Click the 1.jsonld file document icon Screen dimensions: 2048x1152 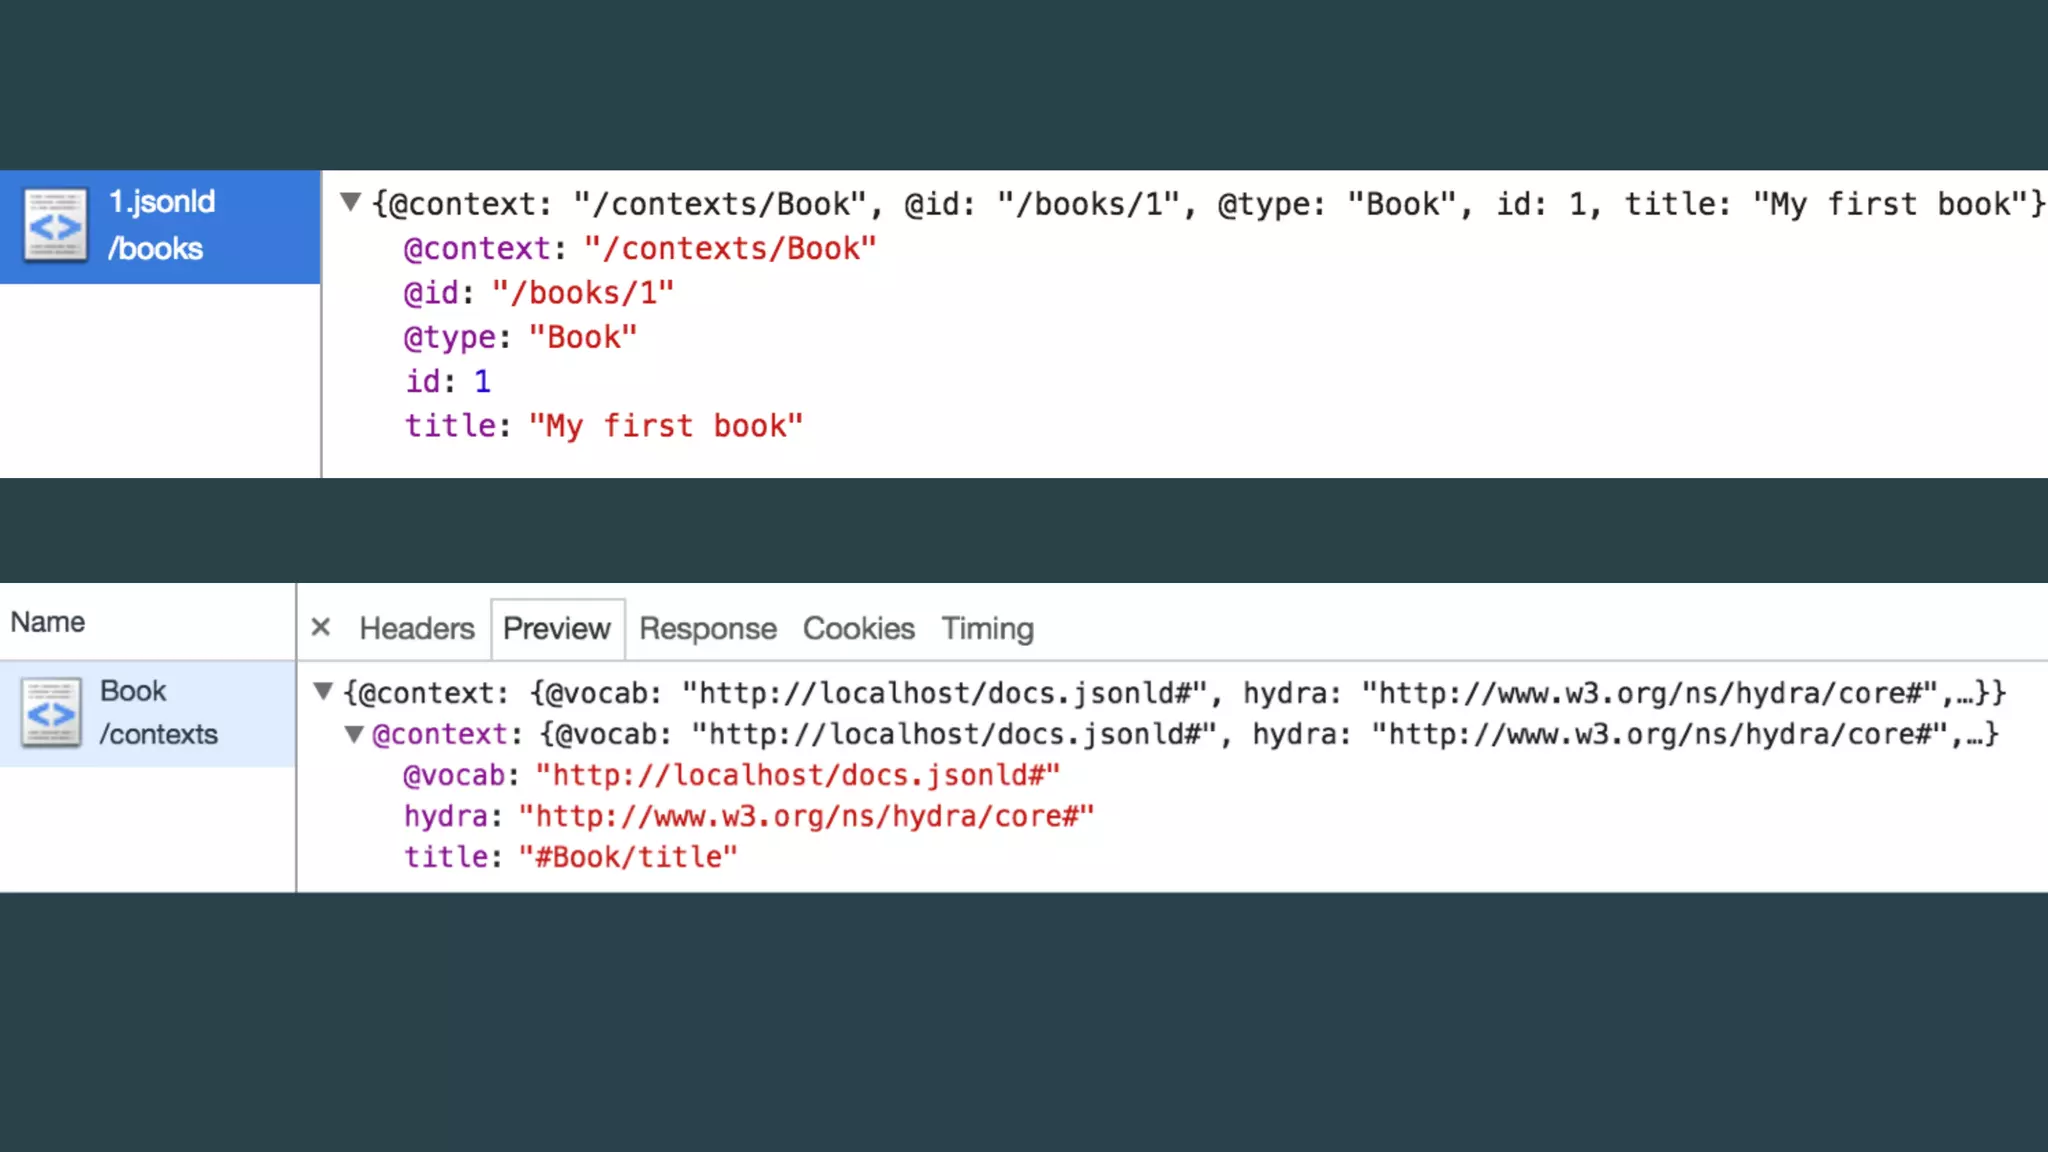(x=55, y=225)
